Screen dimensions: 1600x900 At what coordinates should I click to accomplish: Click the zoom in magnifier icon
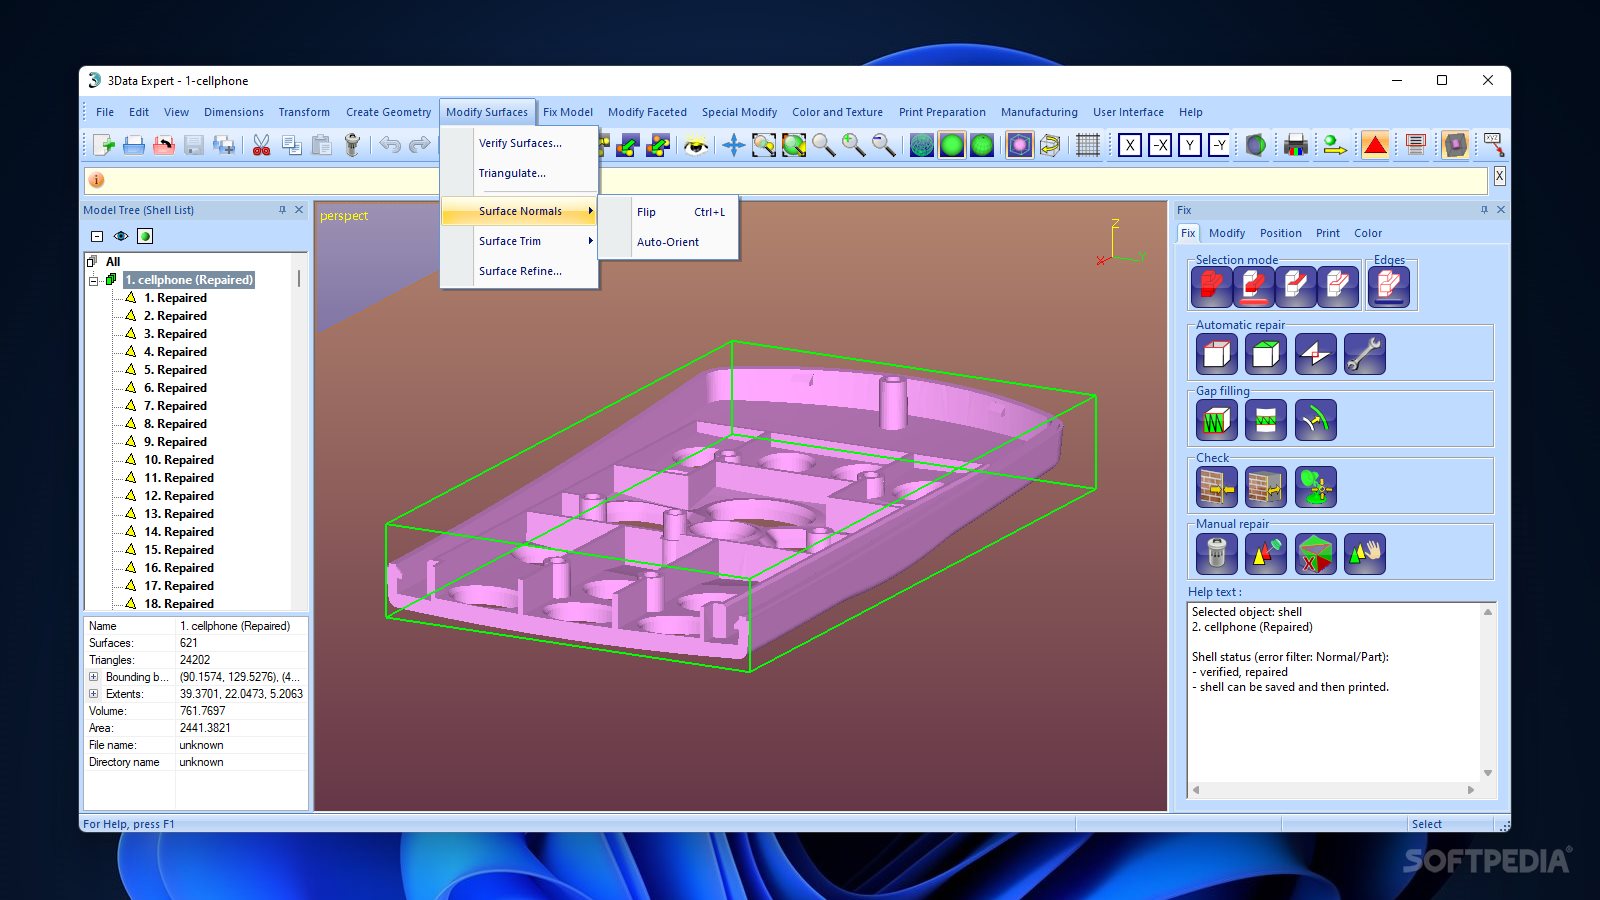(x=854, y=146)
